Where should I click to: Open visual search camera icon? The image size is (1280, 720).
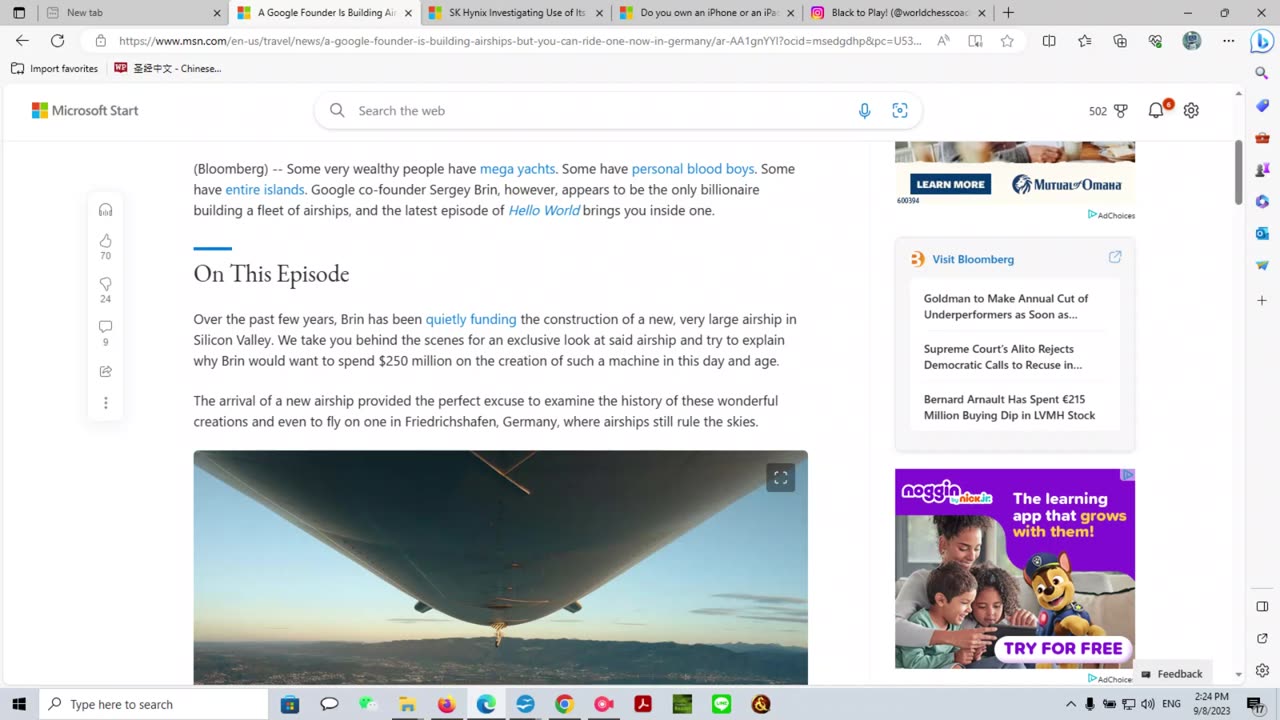(900, 111)
